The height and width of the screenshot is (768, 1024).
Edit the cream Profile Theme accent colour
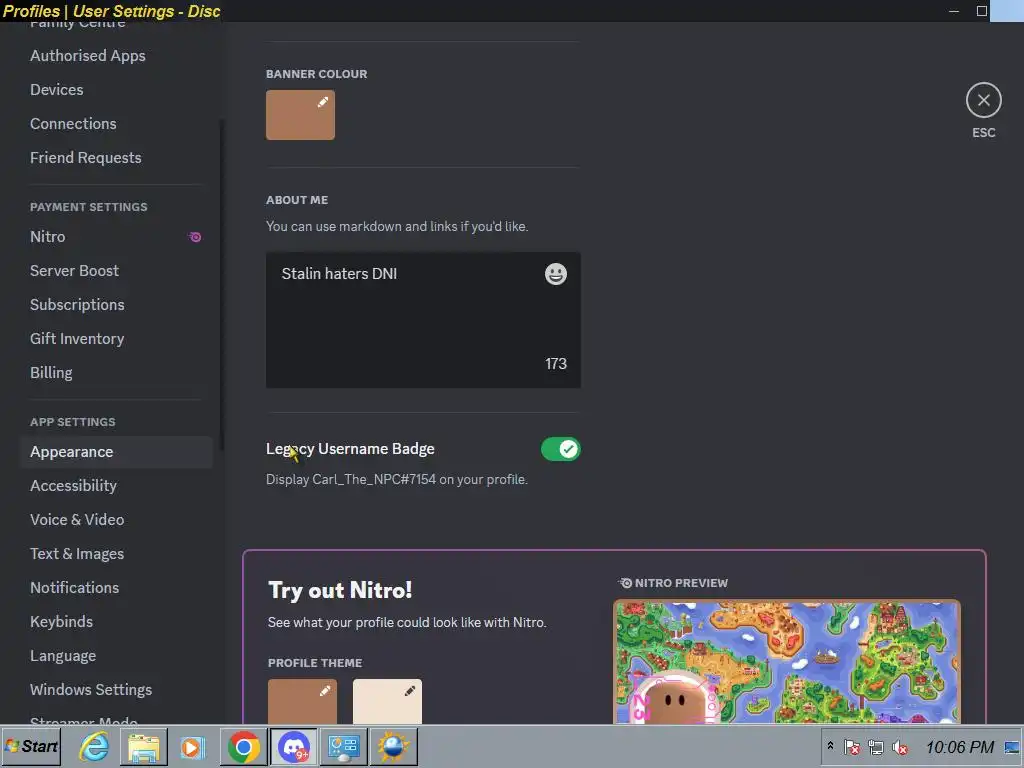[387, 701]
